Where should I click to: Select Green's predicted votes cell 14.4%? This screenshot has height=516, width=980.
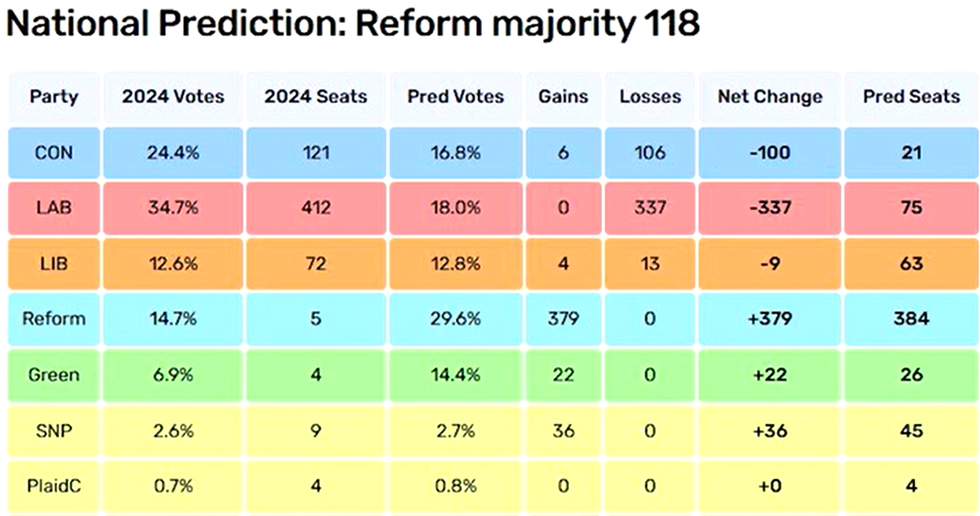click(x=455, y=375)
